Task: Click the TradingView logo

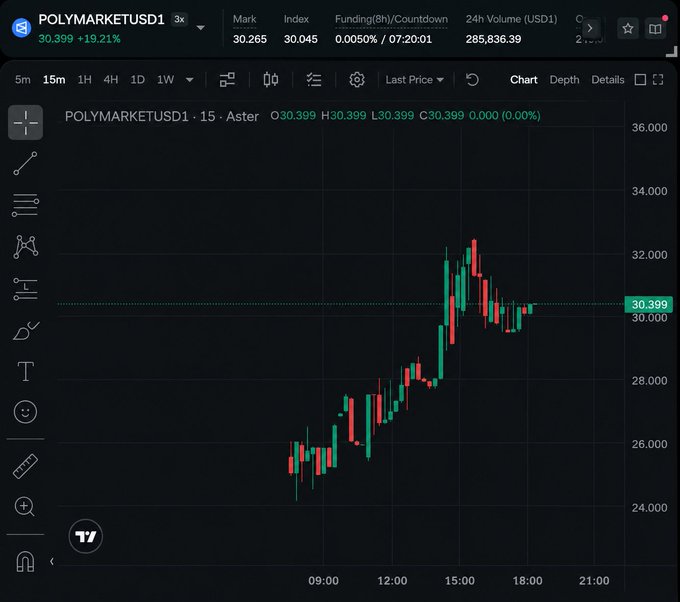Action: coord(85,537)
